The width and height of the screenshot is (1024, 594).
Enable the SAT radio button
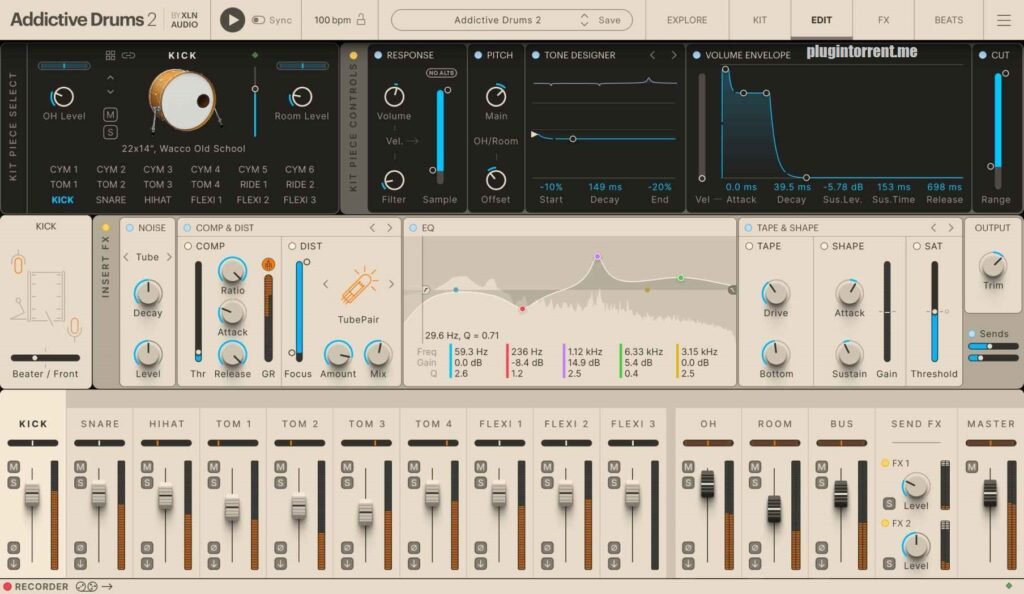tap(917, 246)
